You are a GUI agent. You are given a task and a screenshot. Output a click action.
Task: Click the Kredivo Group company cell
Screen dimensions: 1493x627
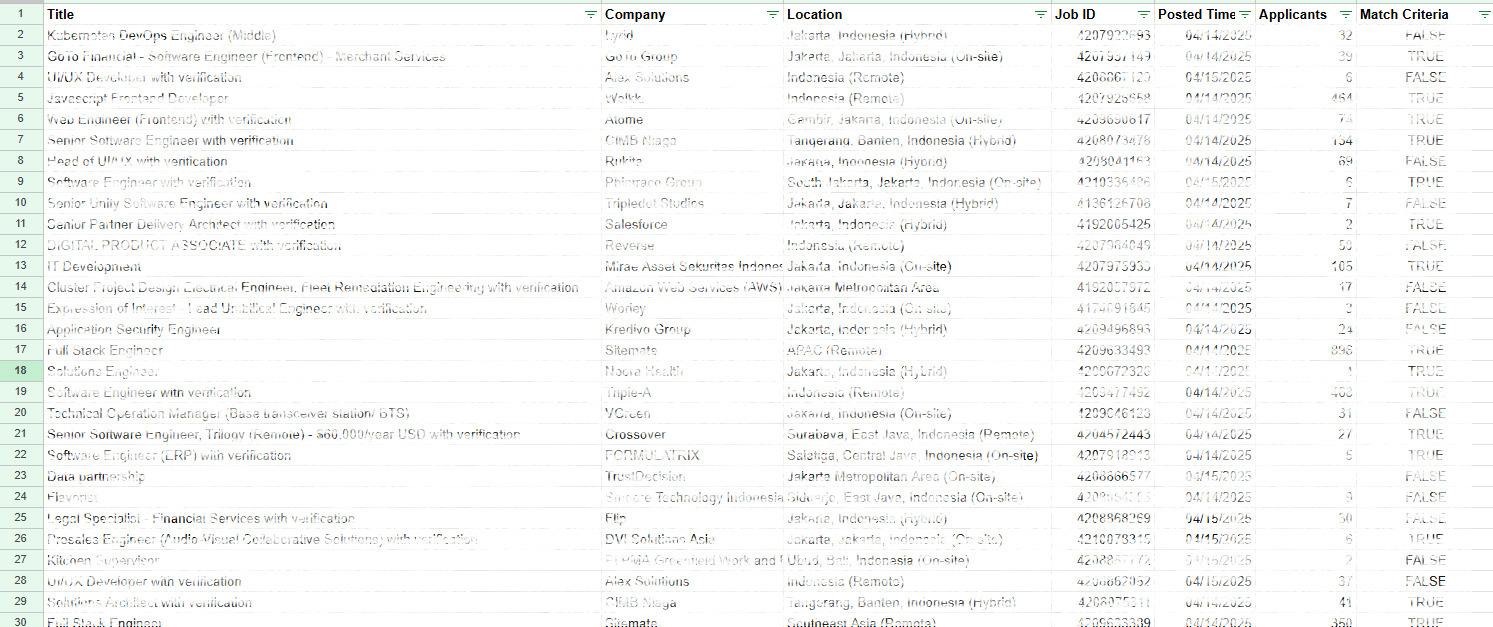[692, 329]
